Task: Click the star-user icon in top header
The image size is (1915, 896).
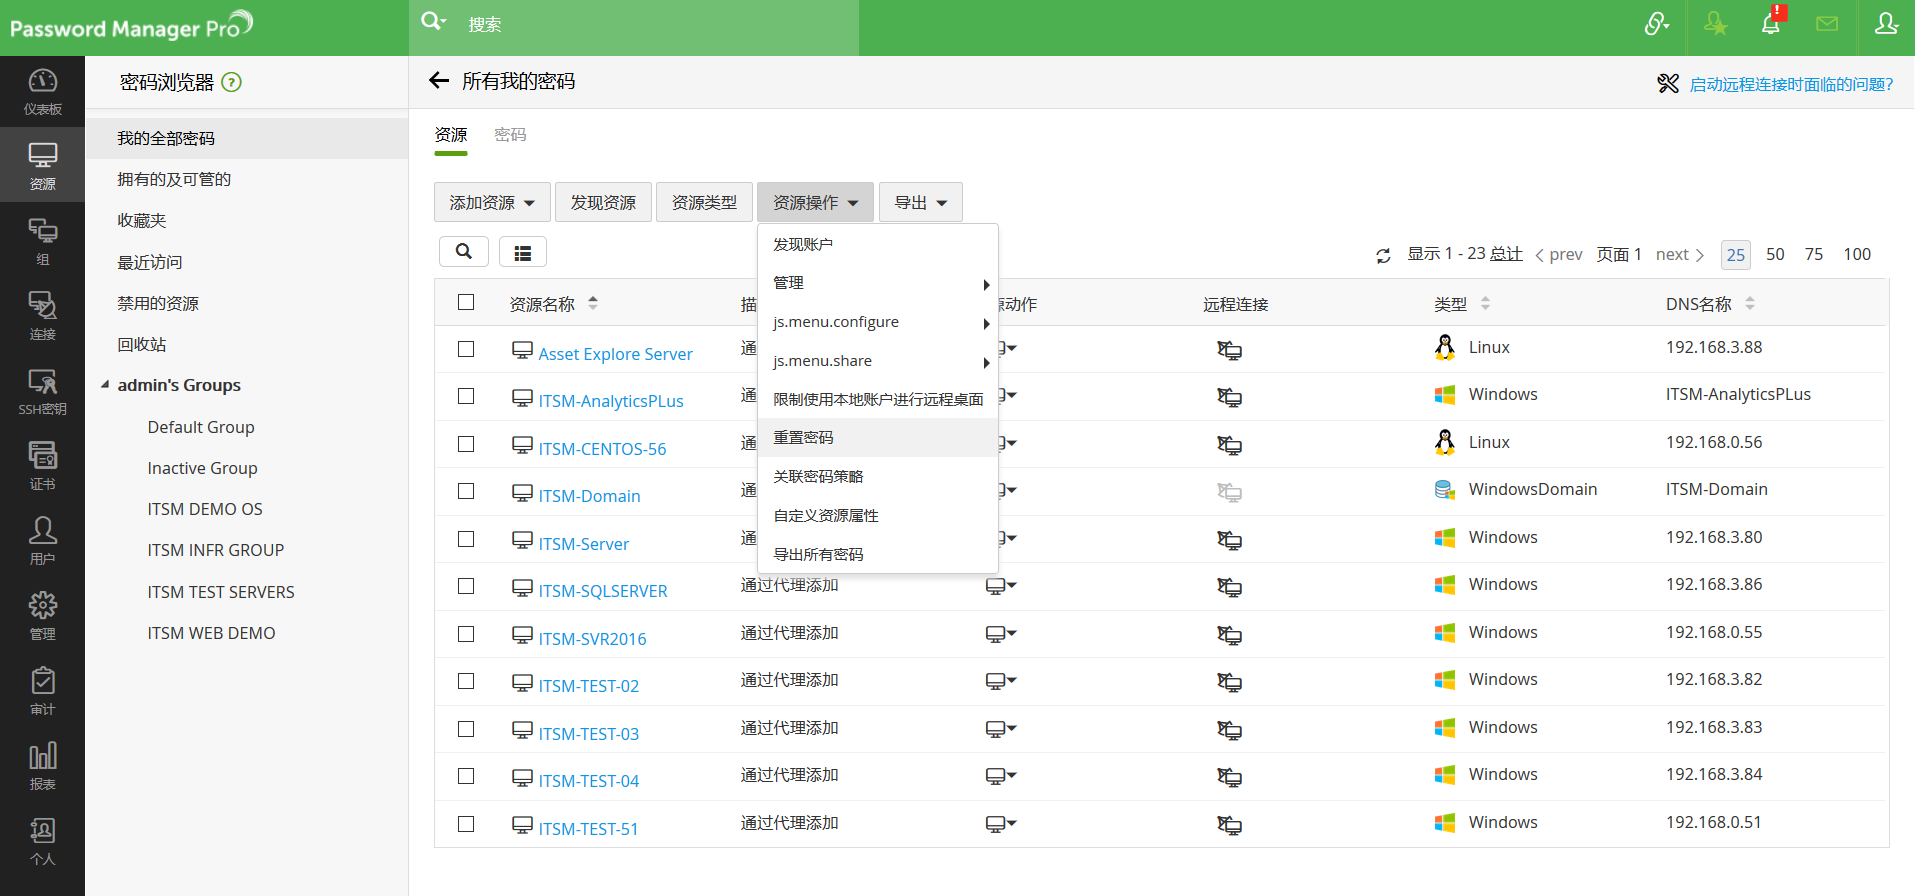Action: (x=1716, y=24)
